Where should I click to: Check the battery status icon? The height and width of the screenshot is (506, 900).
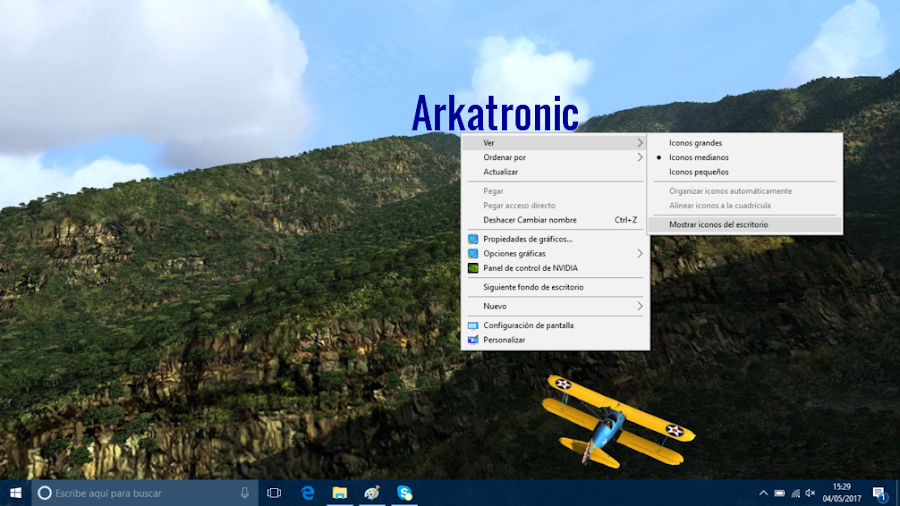point(779,493)
